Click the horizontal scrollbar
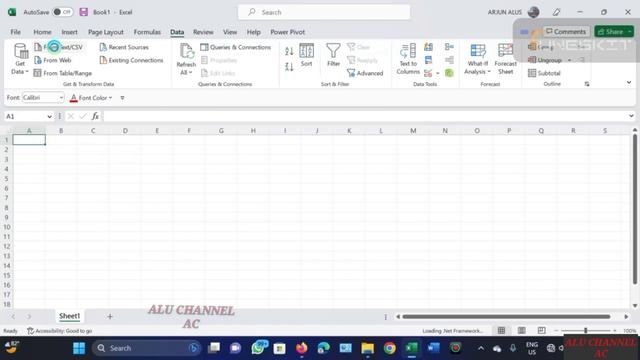Screen dimensions: 640x360 (x=506, y=316)
